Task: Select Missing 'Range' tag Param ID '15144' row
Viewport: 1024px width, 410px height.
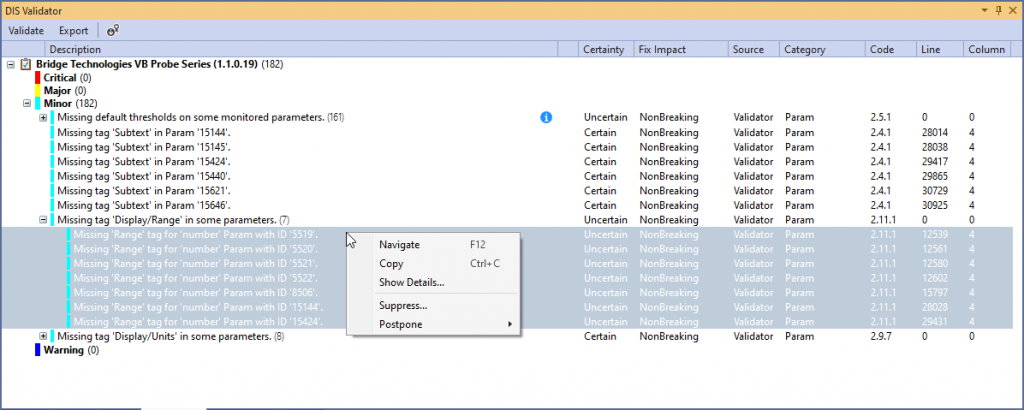Action: coord(507,307)
